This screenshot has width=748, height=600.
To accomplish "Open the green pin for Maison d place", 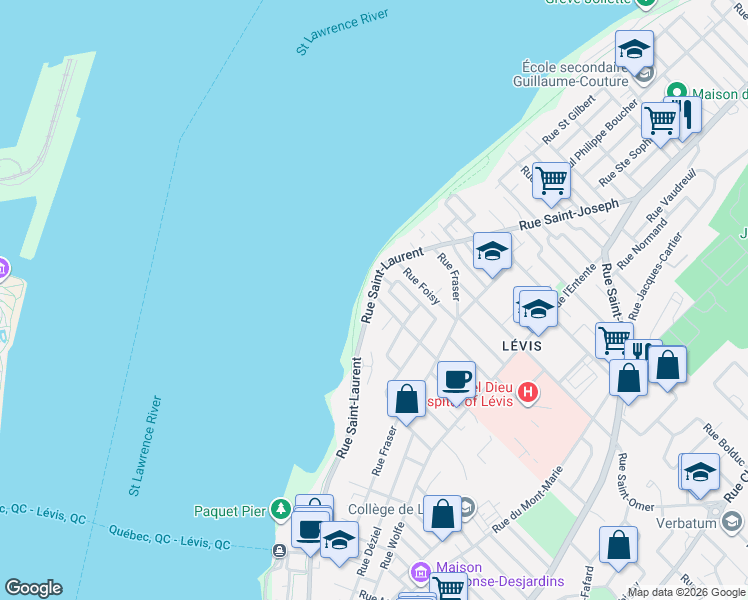I will (676, 91).
